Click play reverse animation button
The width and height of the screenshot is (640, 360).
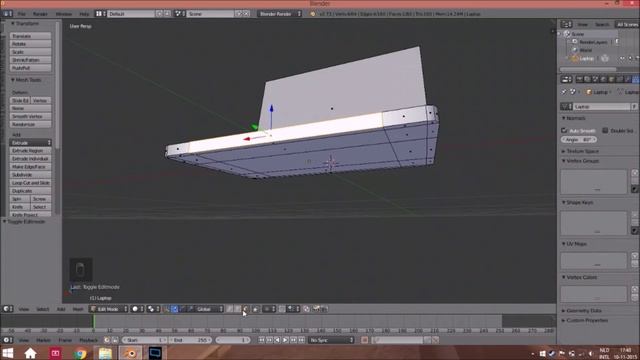pyautogui.click(x=278, y=340)
